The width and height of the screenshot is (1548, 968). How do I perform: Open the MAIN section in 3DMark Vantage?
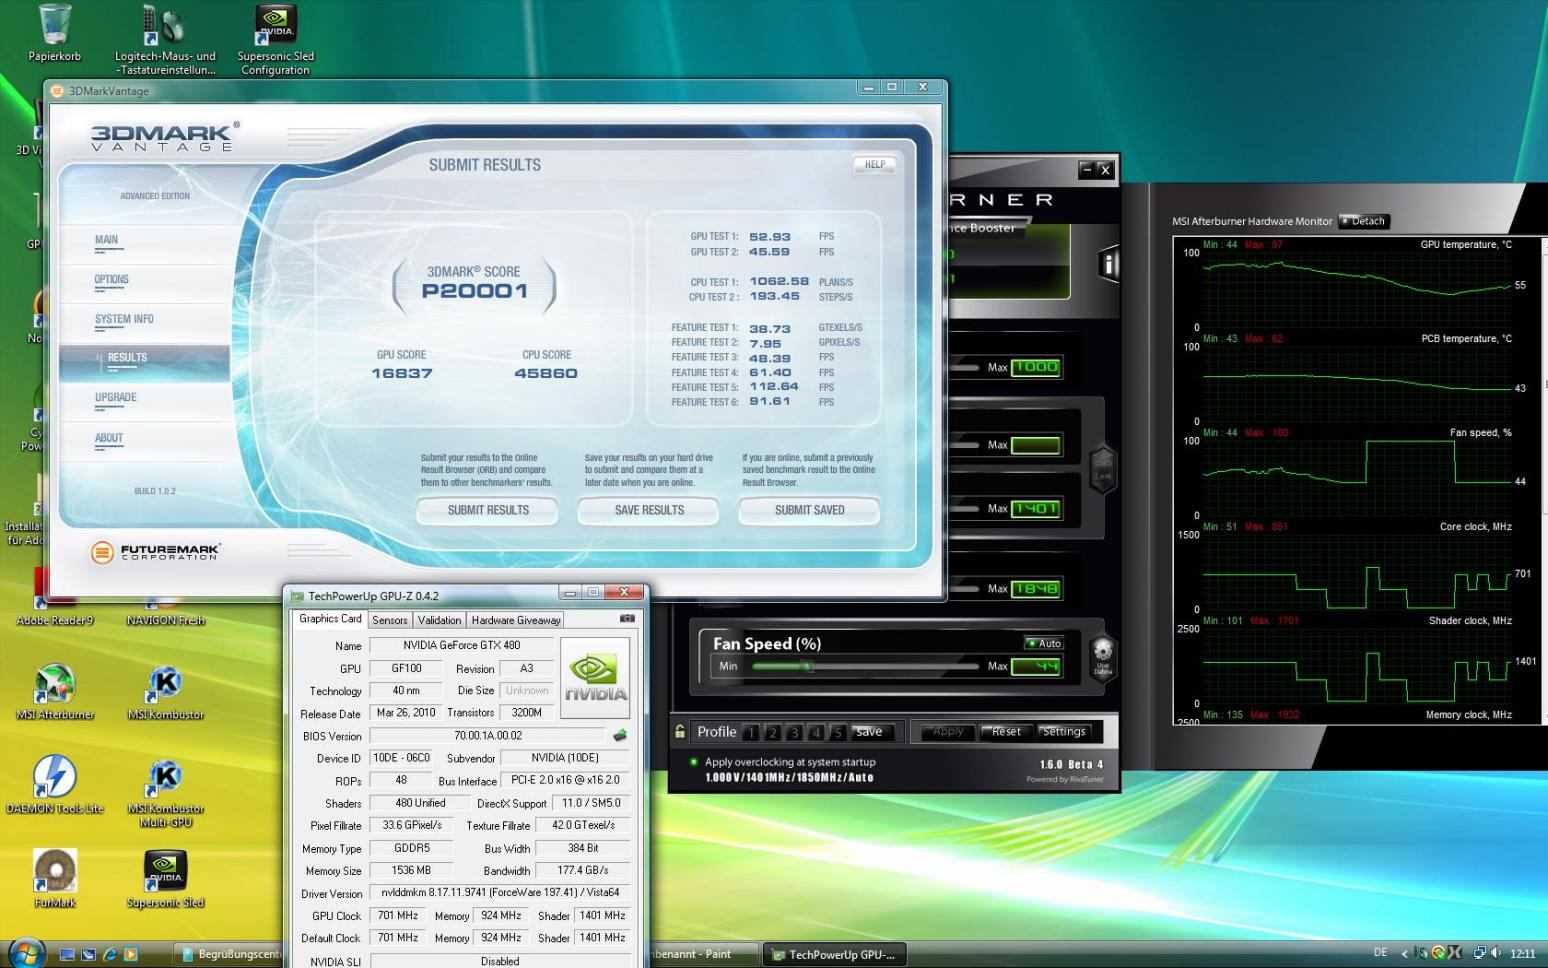click(106, 240)
